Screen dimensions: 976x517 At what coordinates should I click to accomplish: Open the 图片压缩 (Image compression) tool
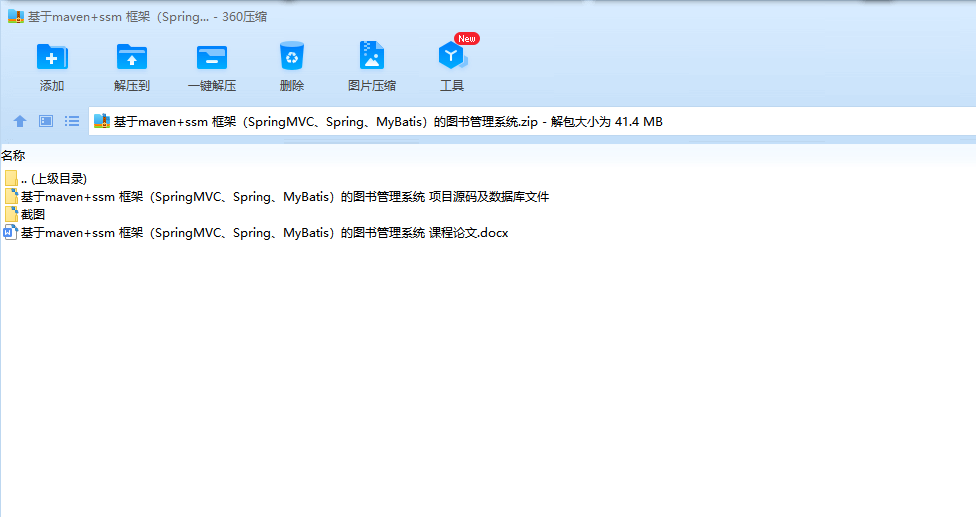point(372,56)
